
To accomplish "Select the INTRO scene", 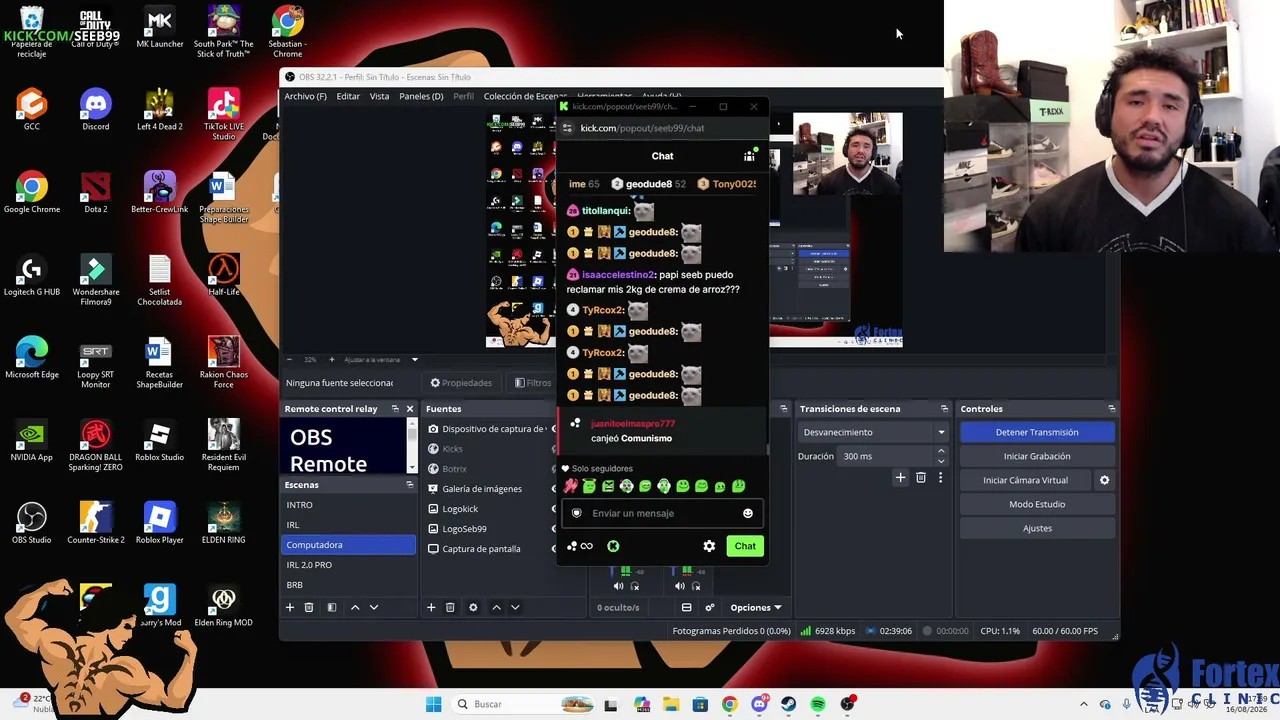I will (x=349, y=505).
